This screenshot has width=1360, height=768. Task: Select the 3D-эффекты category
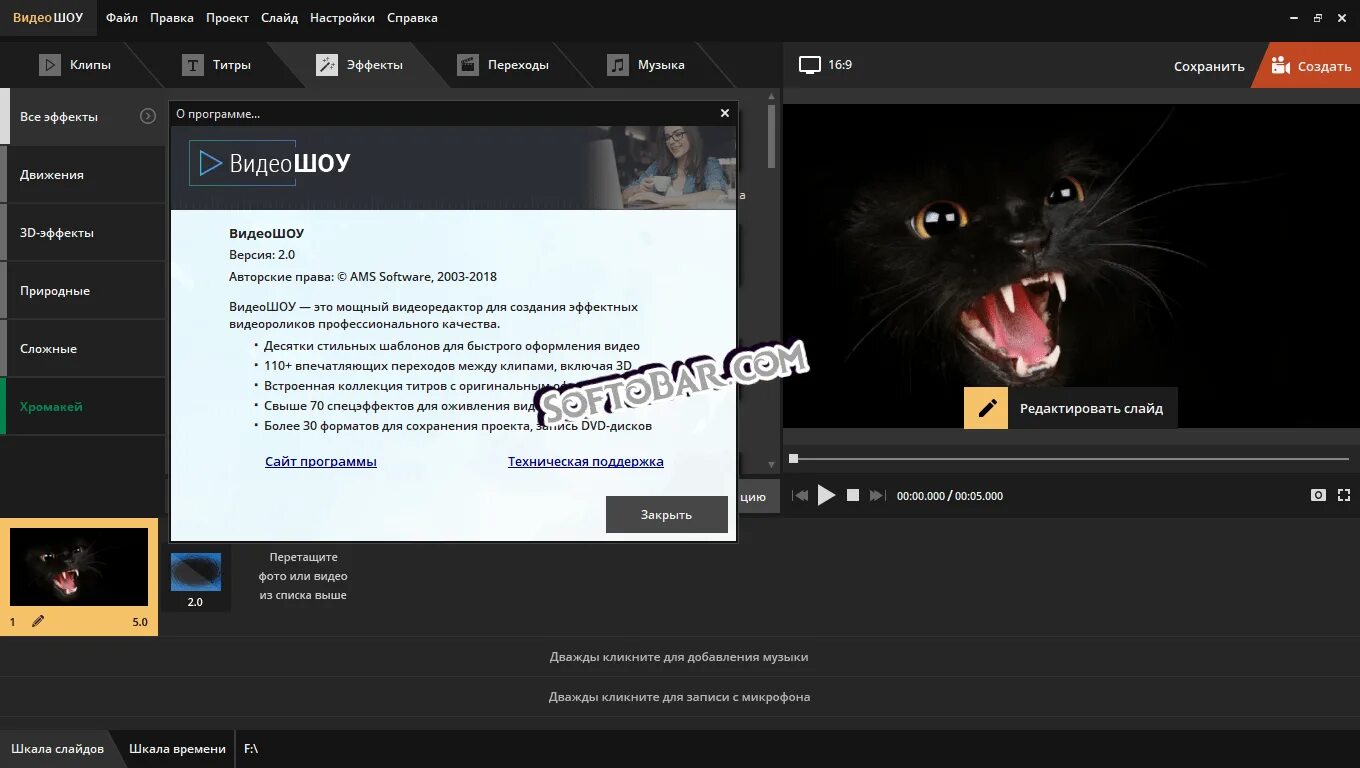click(83, 233)
